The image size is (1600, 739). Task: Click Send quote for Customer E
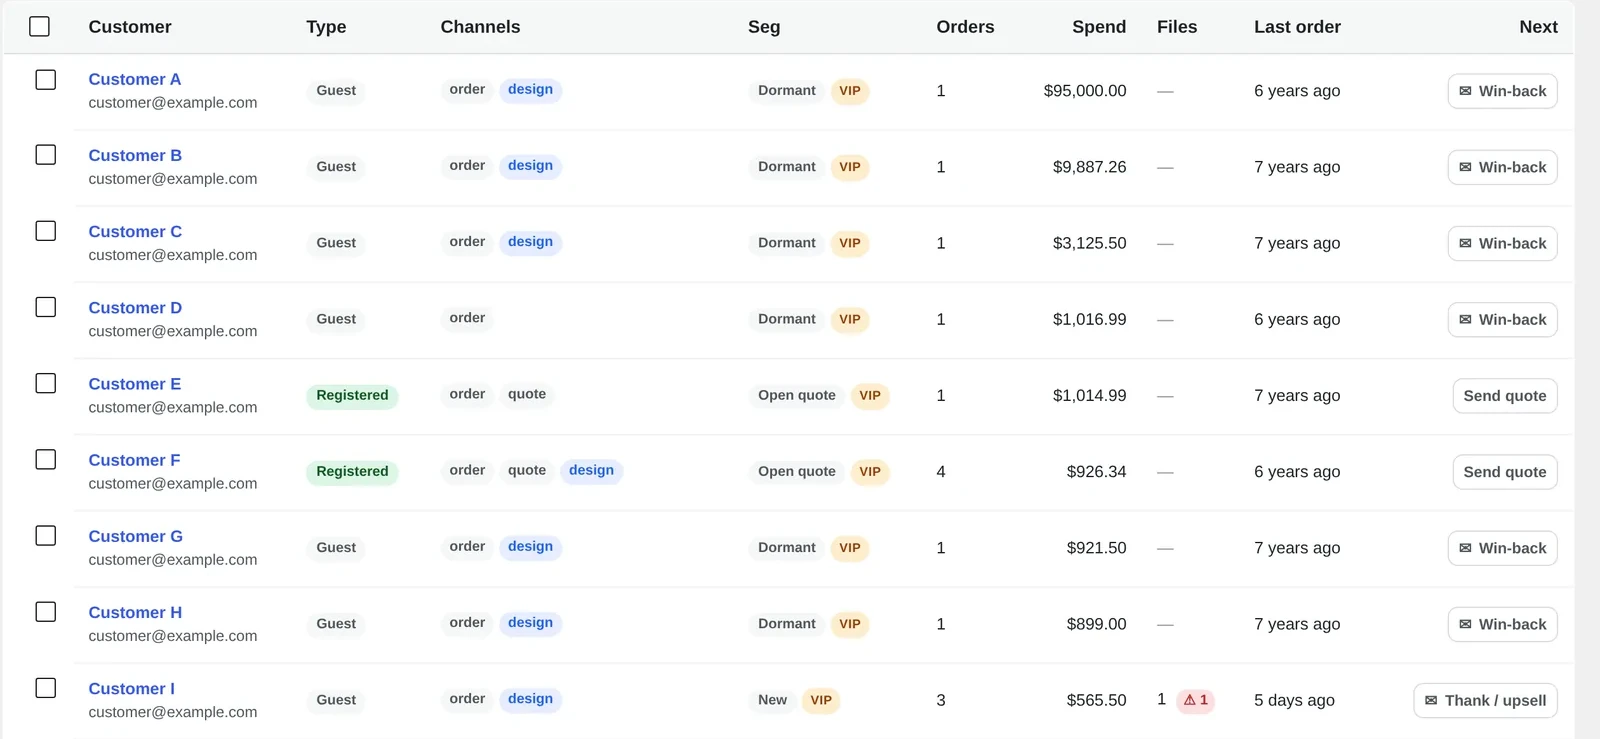point(1504,396)
